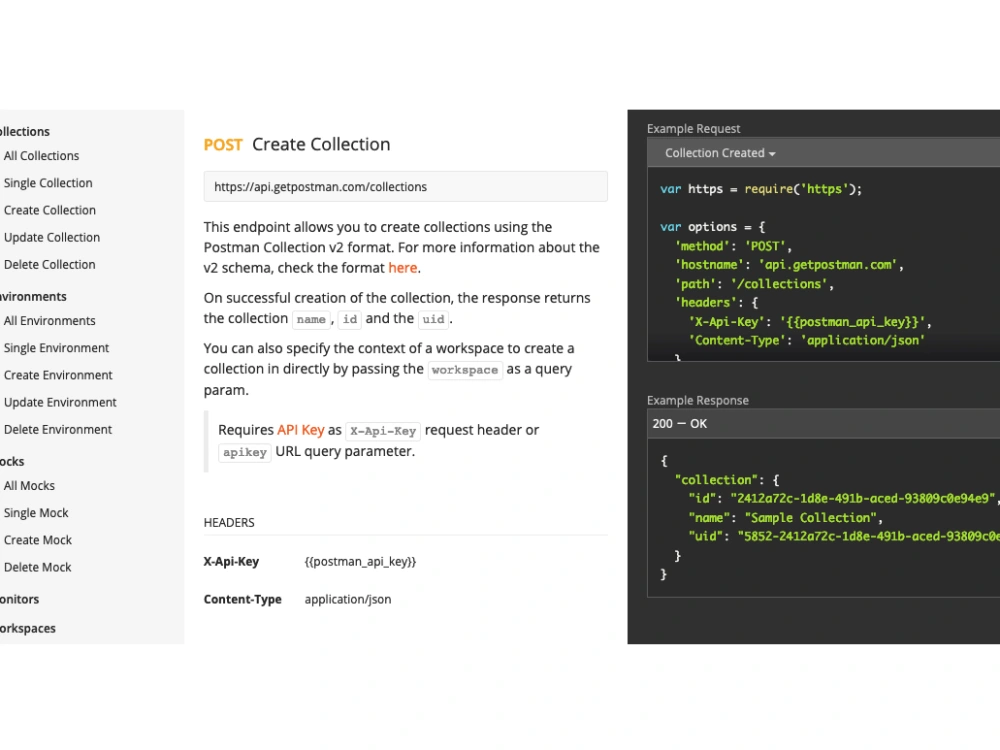This screenshot has width=1000, height=750.
Task: Click the Example Response label
Action: [698, 401]
